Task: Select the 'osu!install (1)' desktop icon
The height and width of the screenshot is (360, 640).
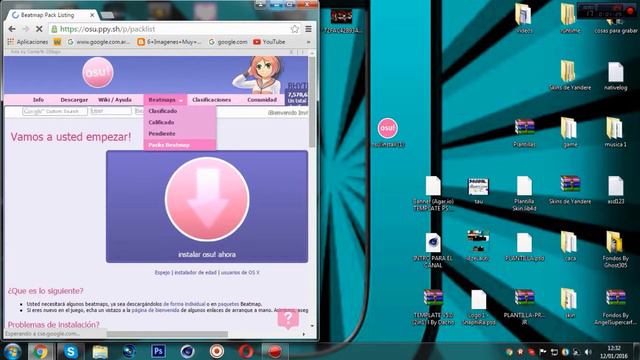Action: (387, 133)
